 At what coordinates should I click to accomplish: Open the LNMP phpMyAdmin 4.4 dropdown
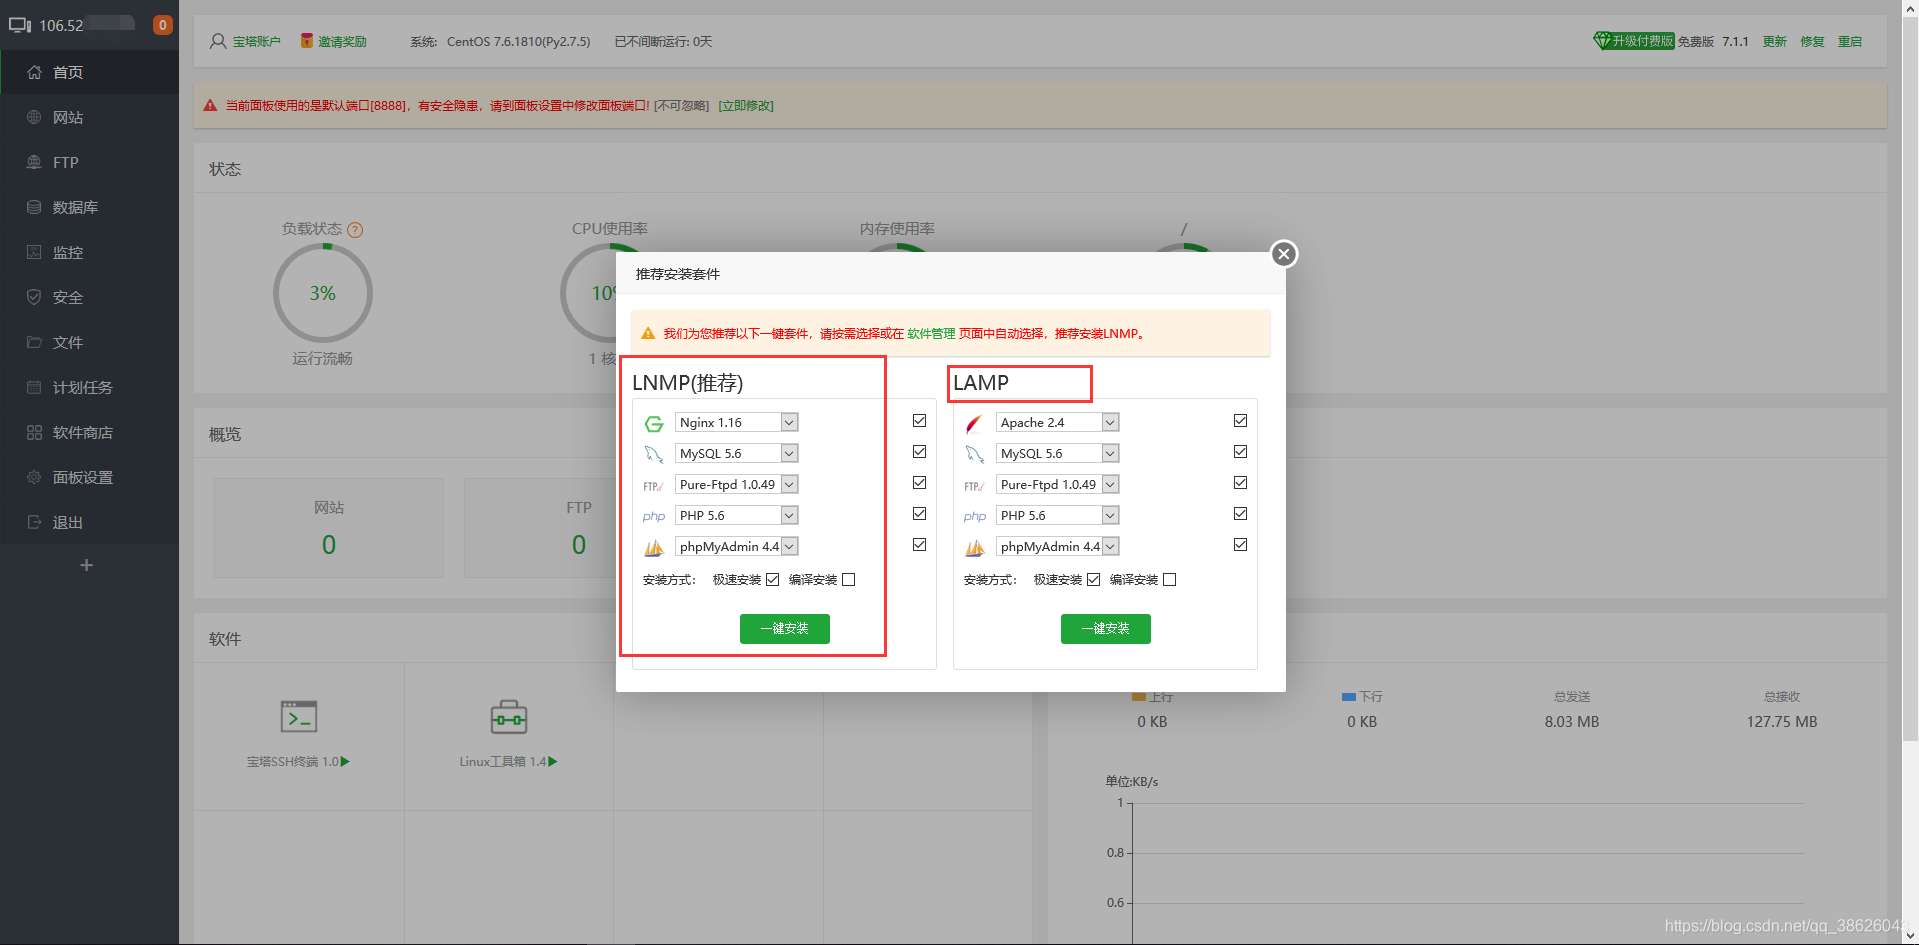click(737, 547)
